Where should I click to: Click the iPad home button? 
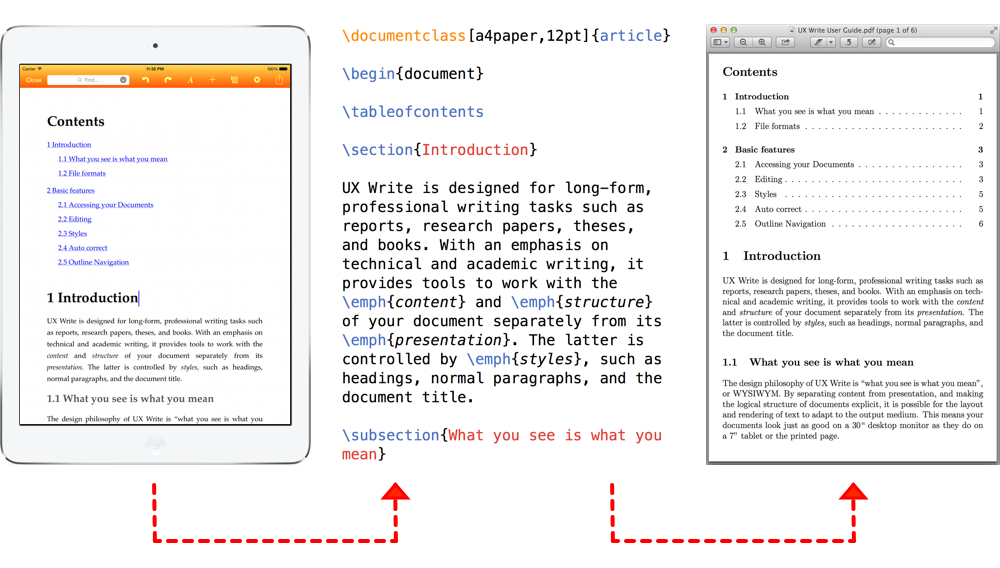[156, 445]
